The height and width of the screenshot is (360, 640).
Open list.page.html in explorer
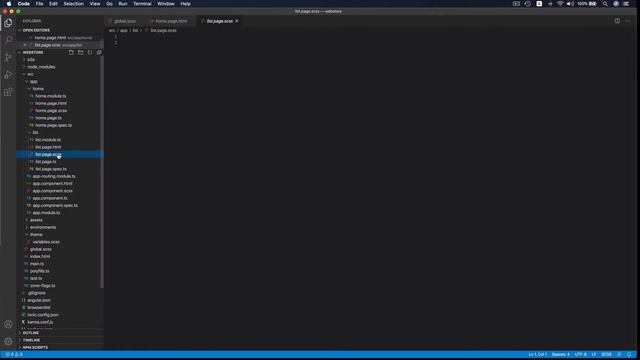(48, 147)
